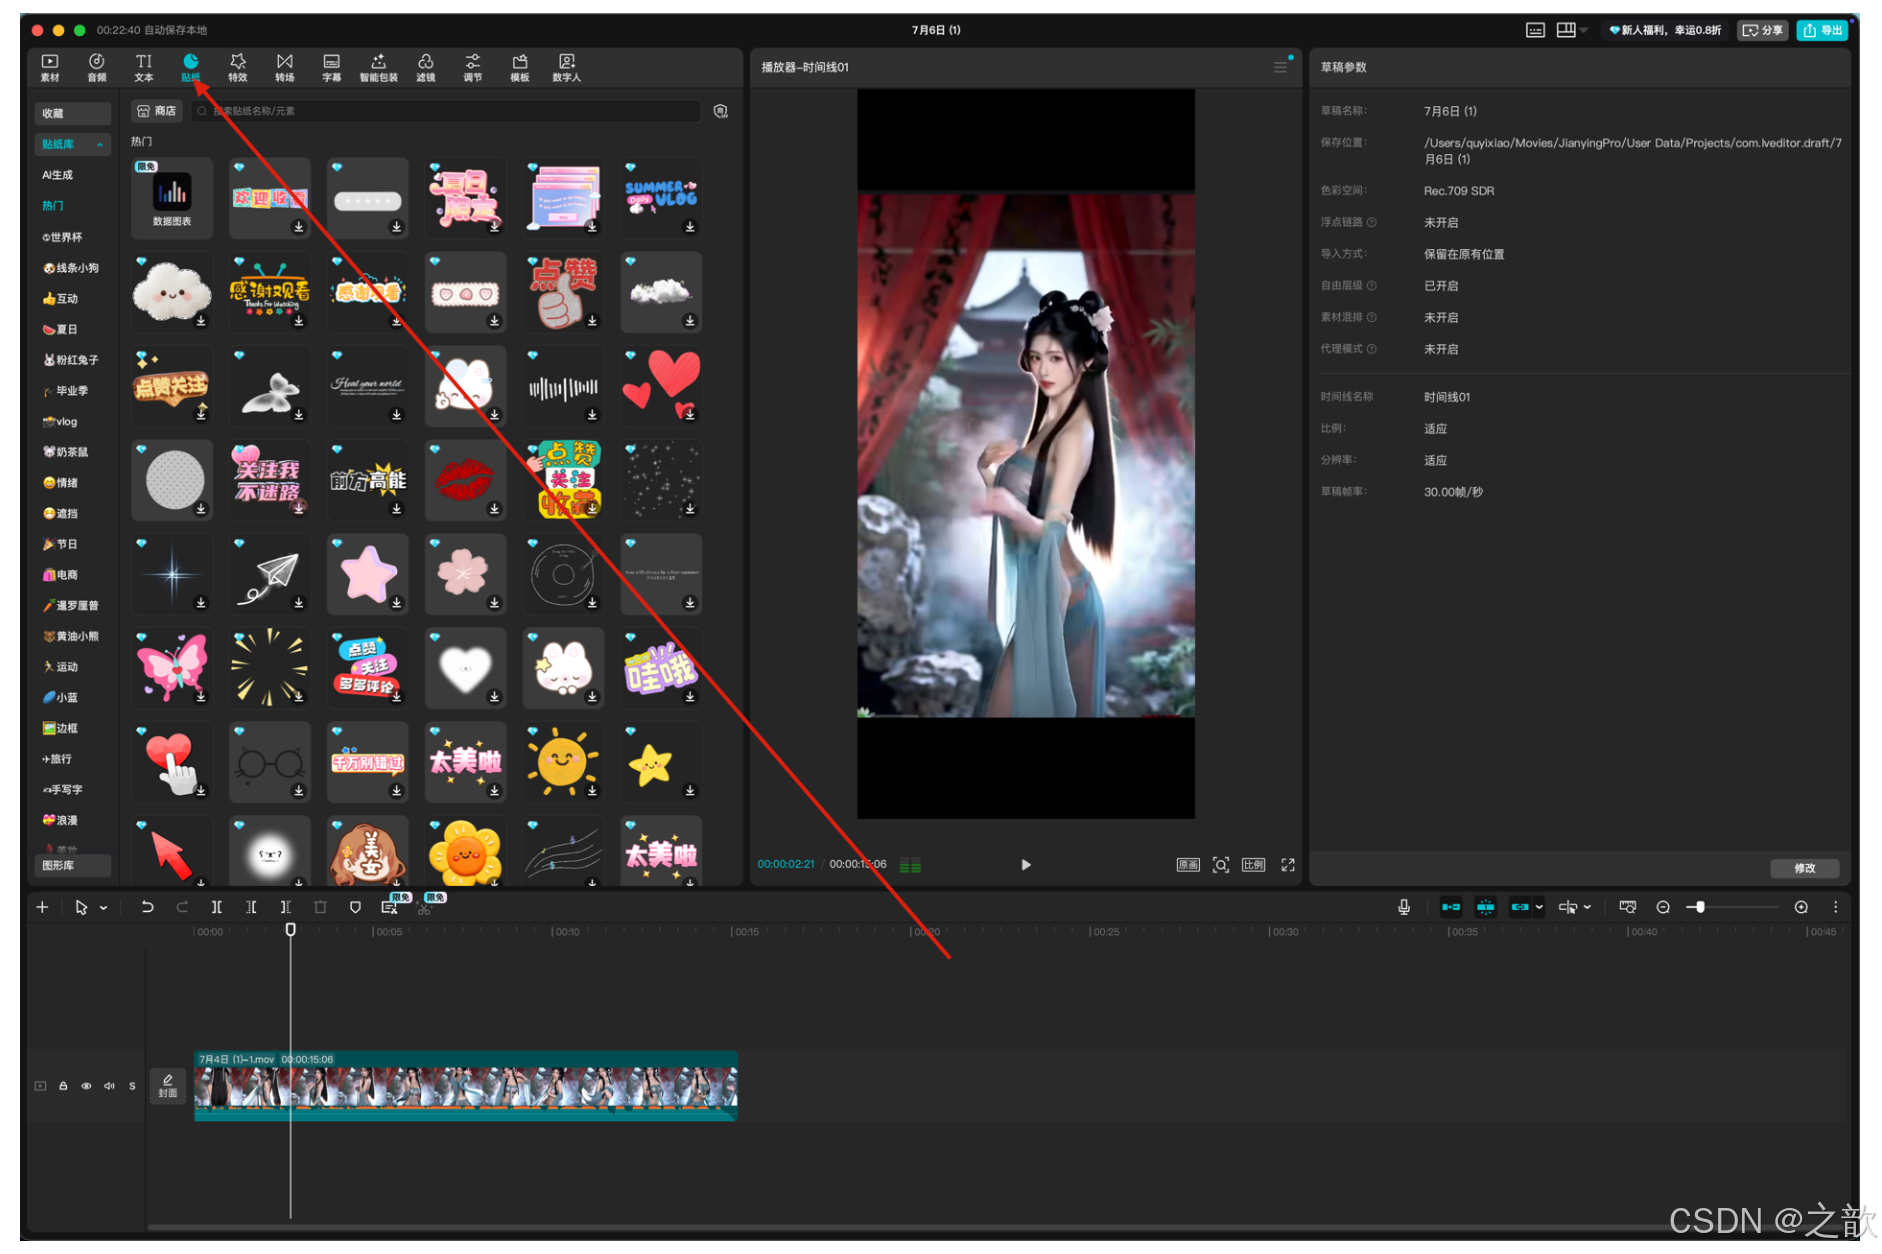Pick the 点赞 thumbs-up sticker
Screen dimensions: 1882x1254
[563, 292]
